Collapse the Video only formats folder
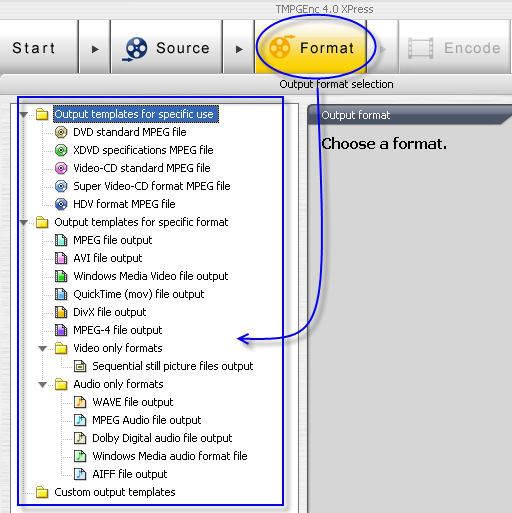Screen dimensions: 512x513 pos(42,349)
